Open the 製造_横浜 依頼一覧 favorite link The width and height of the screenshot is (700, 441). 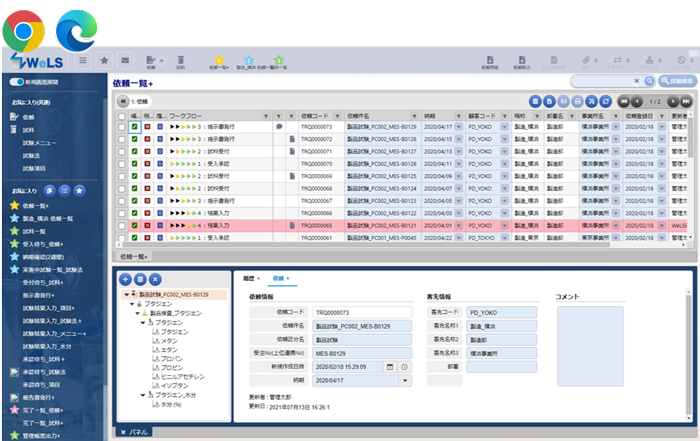(48, 219)
